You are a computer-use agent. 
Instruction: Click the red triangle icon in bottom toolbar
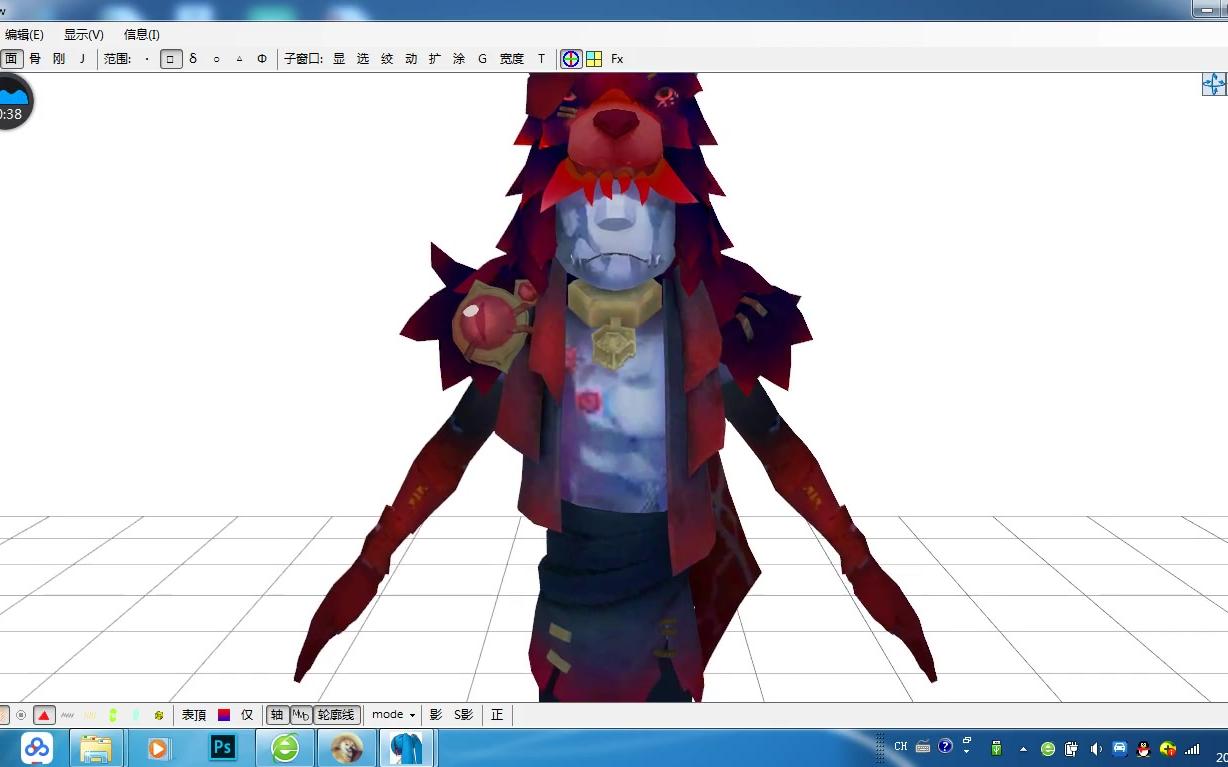point(44,715)
